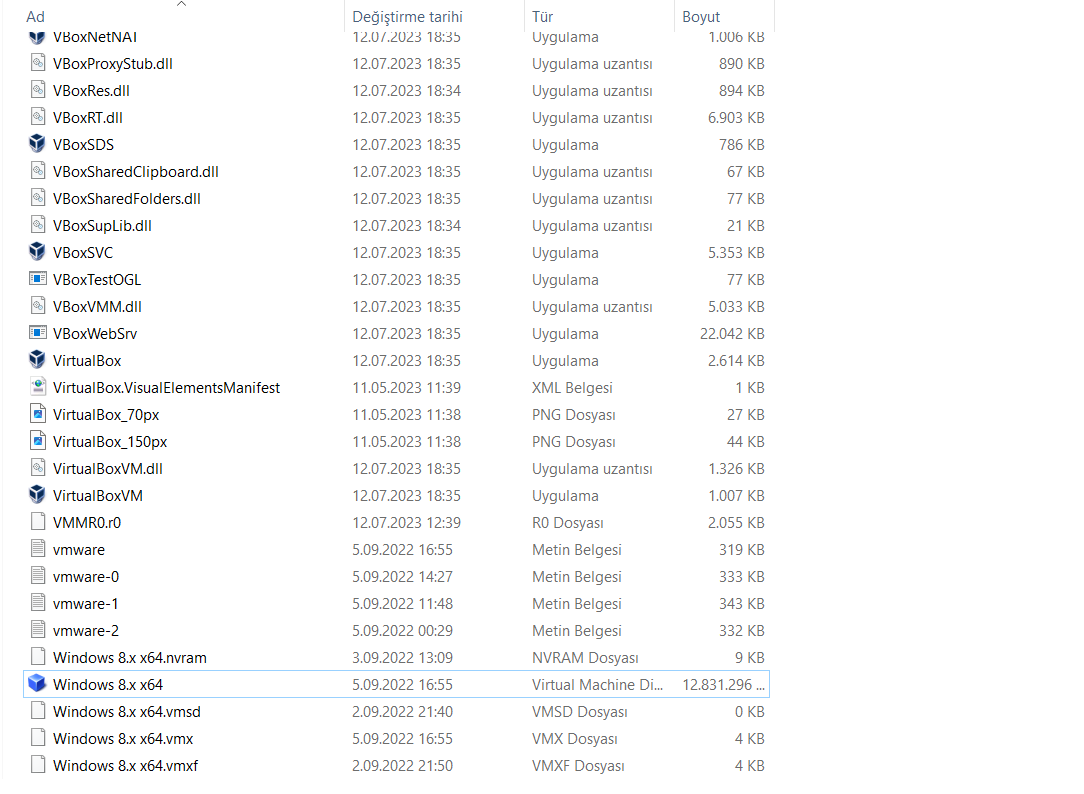Click the NVRAM Dosyası type cell
Screen dimensions: 1084x794
click(x=585, y=657)
